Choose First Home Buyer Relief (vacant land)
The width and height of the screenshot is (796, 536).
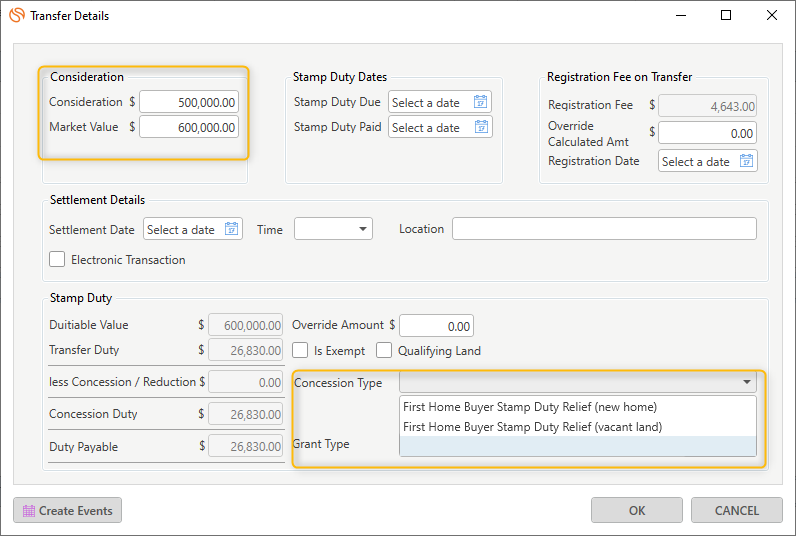click(577, 426)
